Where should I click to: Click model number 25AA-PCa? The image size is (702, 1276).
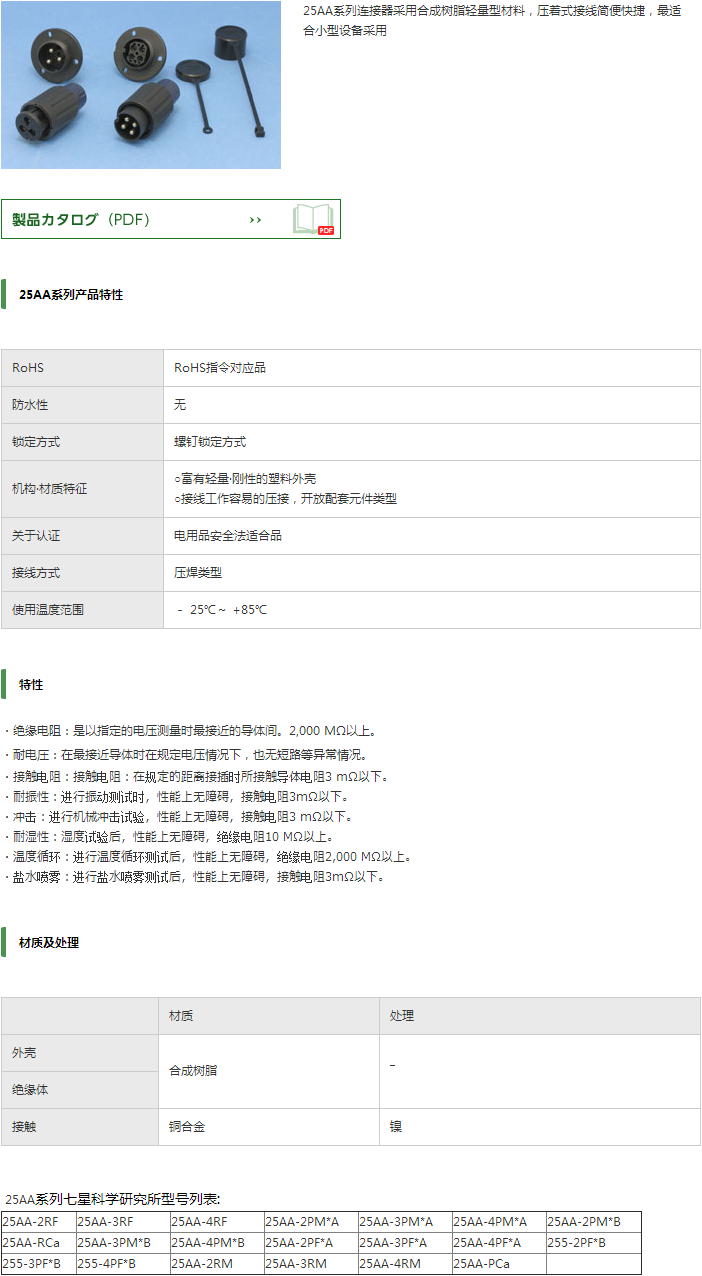pos(482,1264)
